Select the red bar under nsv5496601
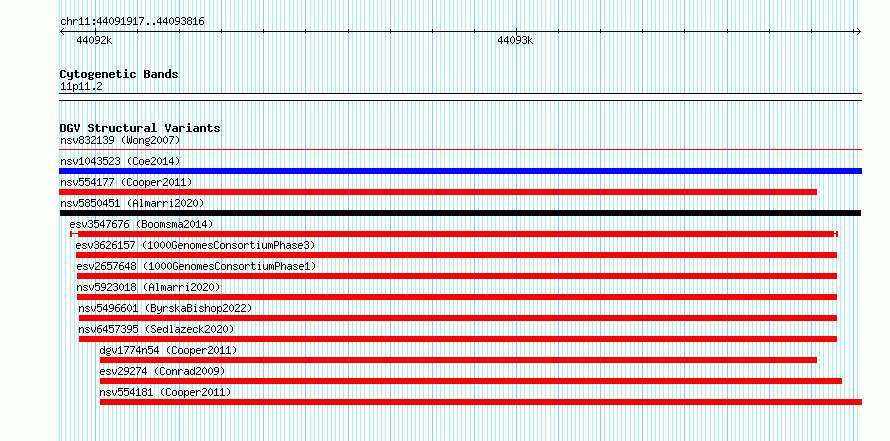The height and width of the screenshot is (441, 890). click(x=457, y=318)
